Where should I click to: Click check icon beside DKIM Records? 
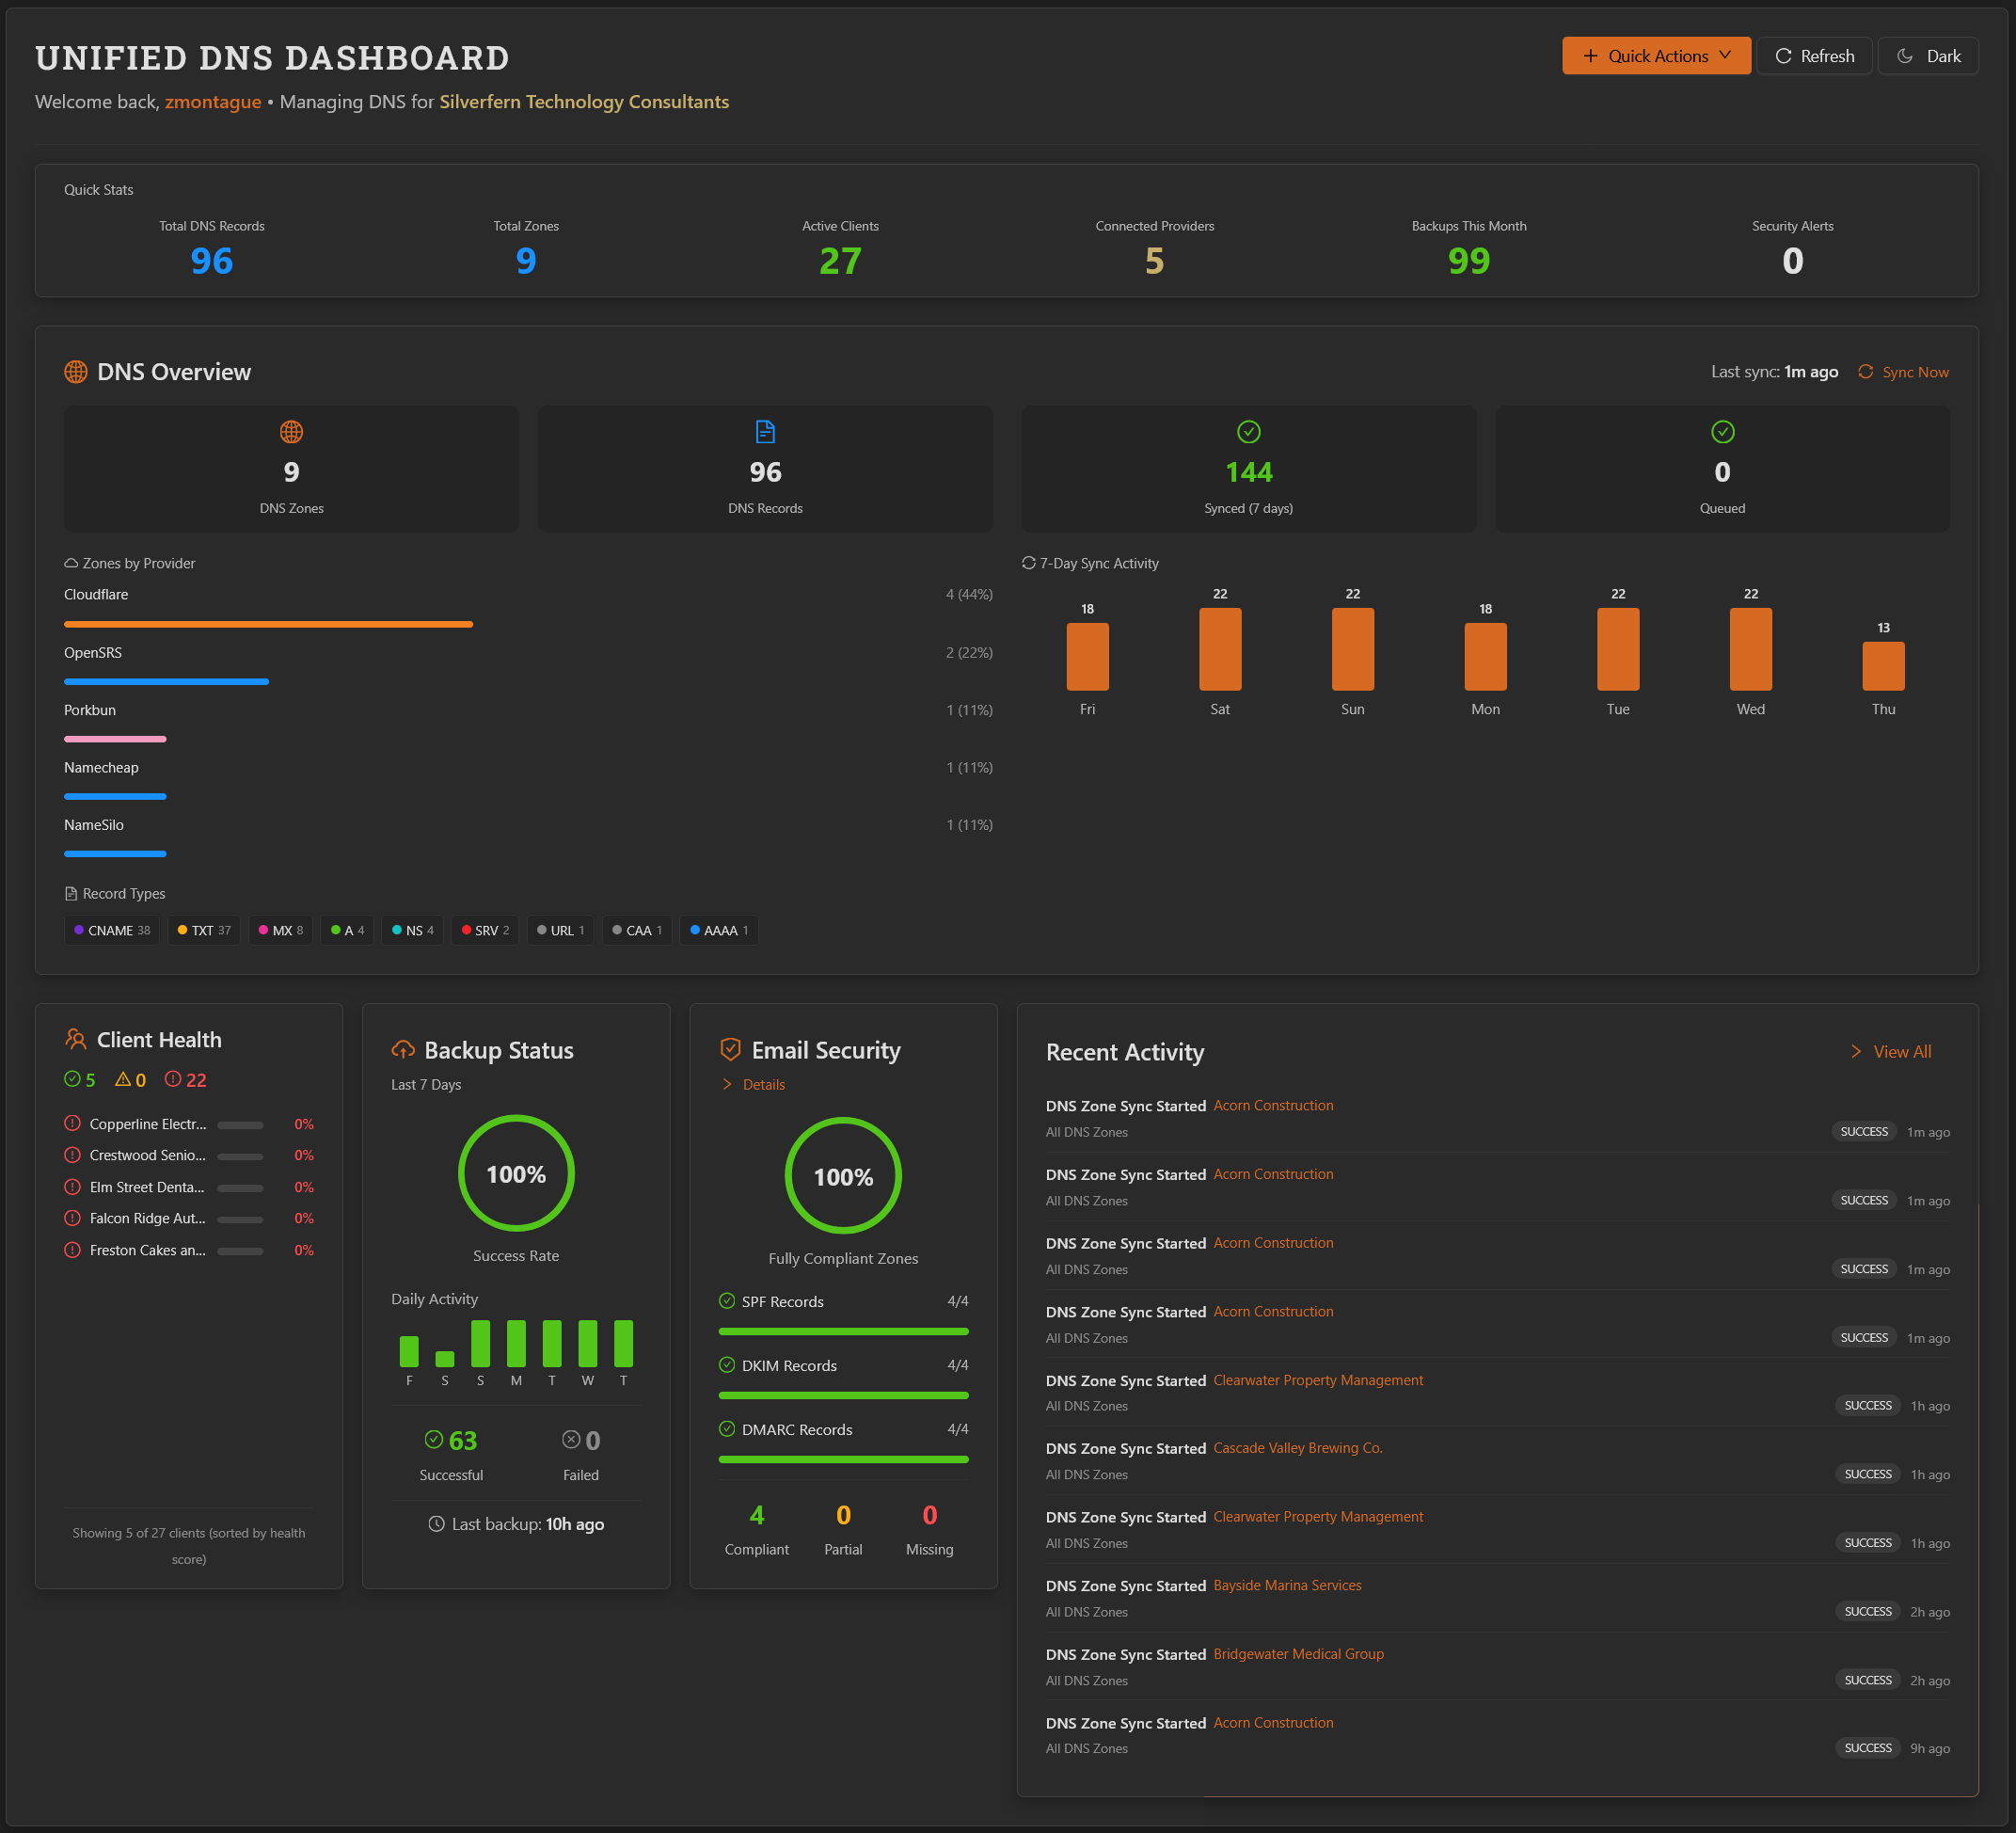727,1364
